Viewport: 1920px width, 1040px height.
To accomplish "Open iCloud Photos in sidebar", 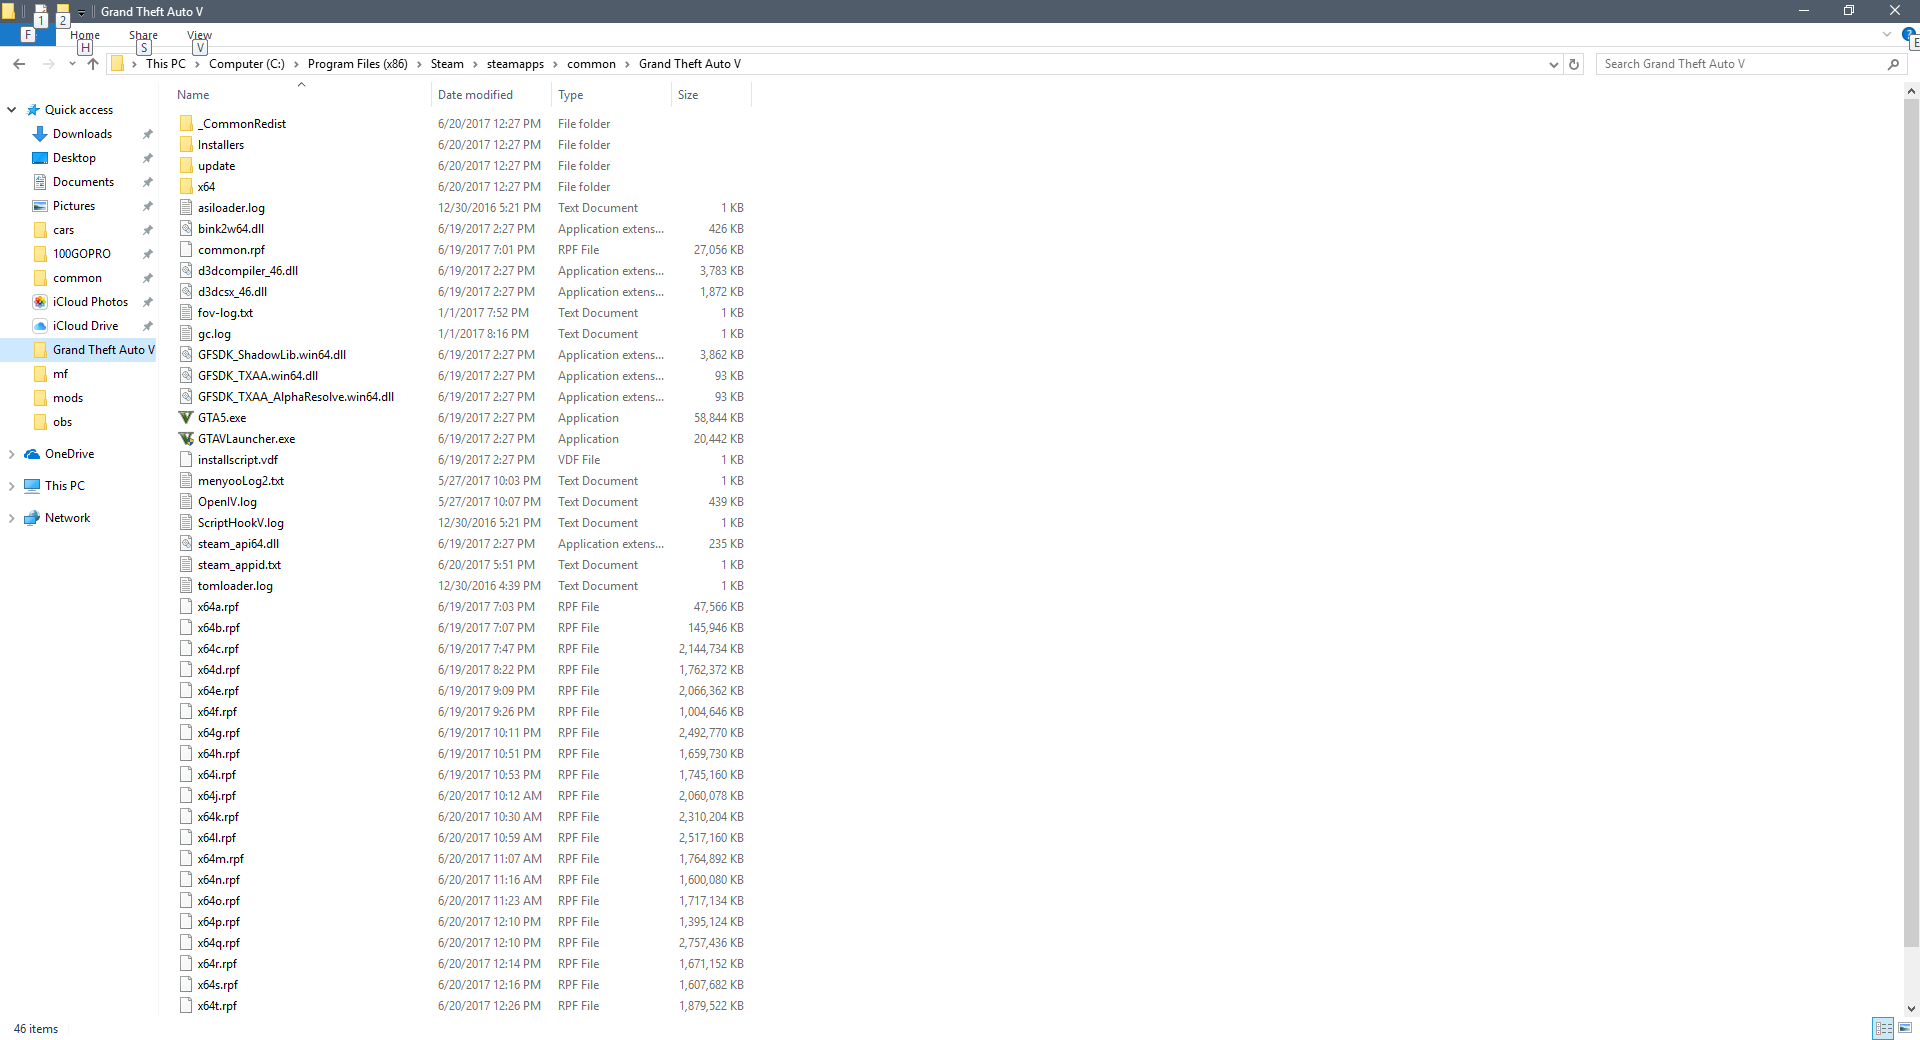I will [x=90, y=302].
